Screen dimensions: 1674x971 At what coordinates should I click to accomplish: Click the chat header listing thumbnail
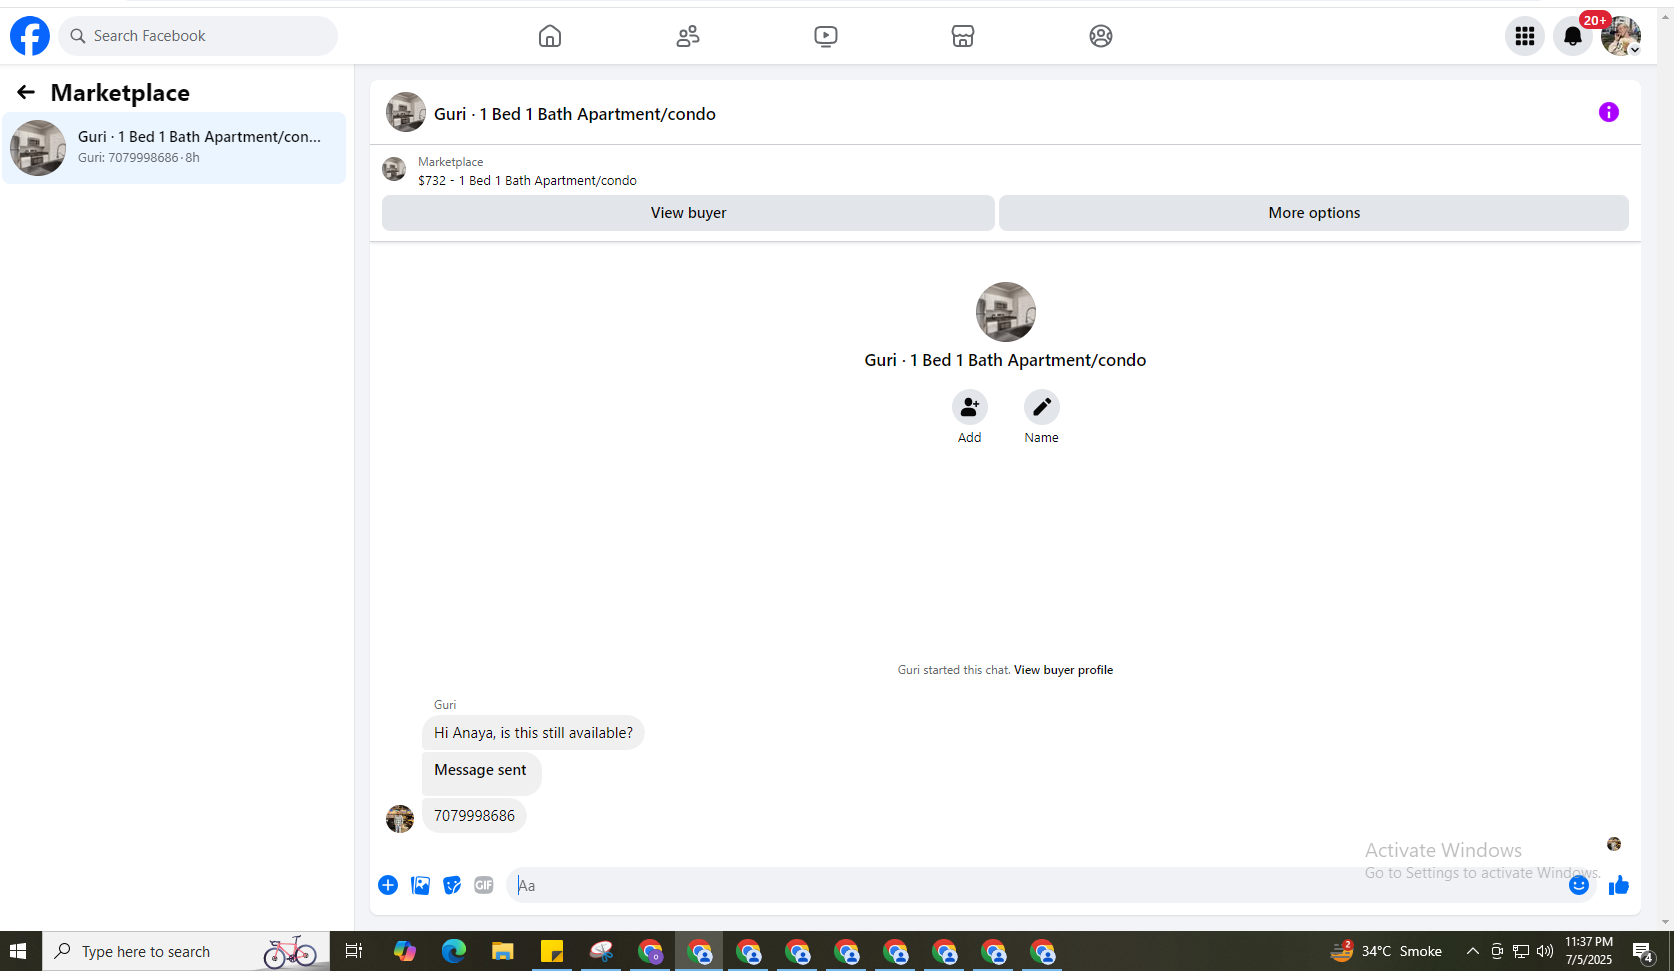(406, 112)
